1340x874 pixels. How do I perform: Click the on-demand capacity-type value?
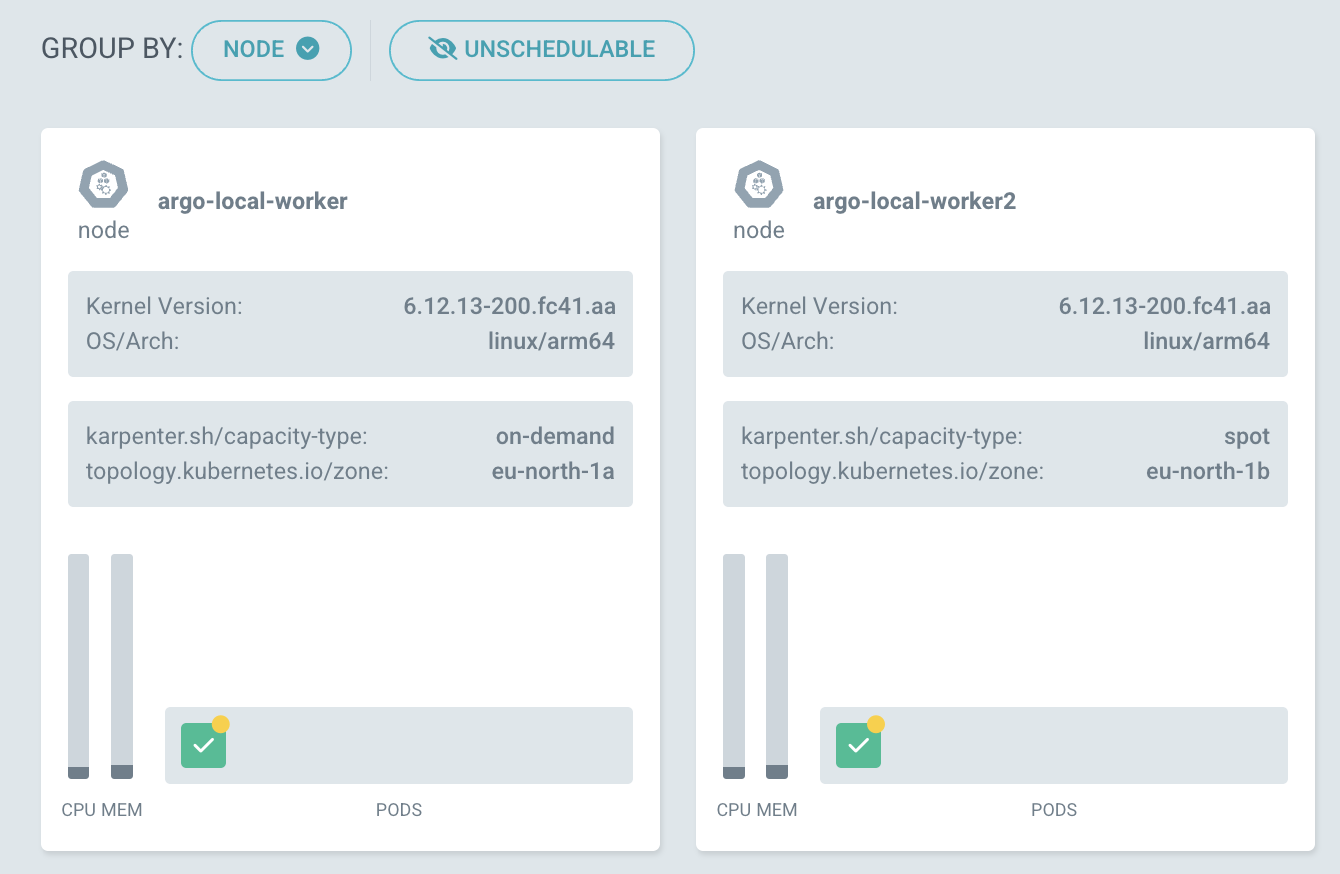[x=555, y=436]
